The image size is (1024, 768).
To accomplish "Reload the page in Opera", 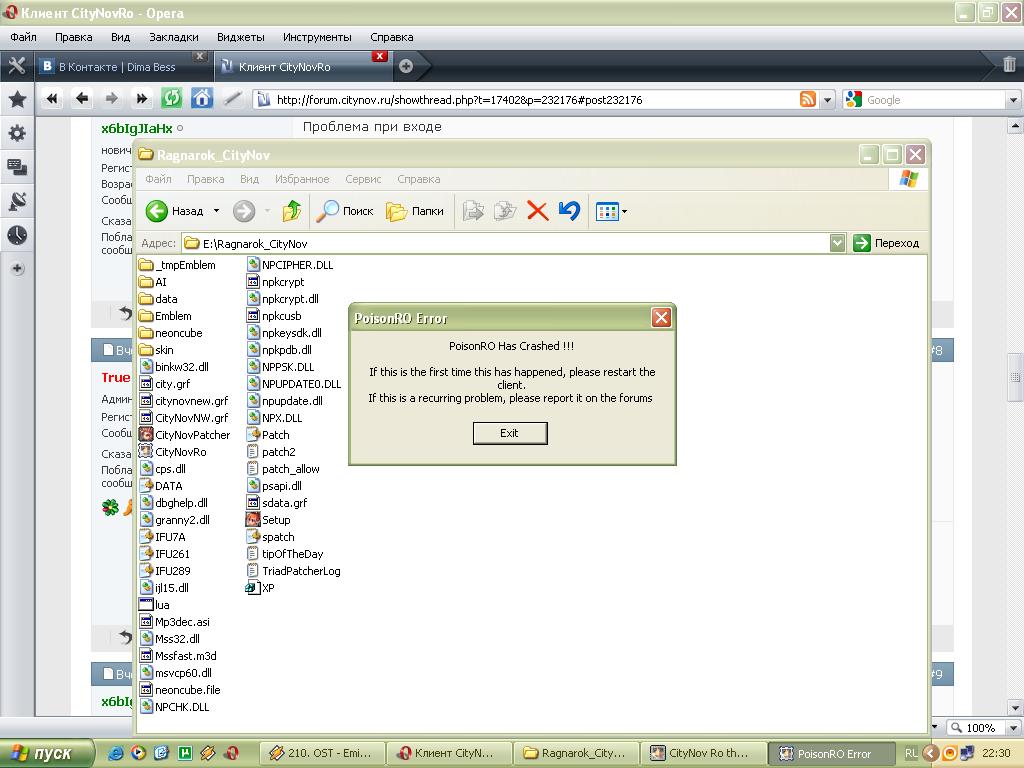I will tap(171, 99).
